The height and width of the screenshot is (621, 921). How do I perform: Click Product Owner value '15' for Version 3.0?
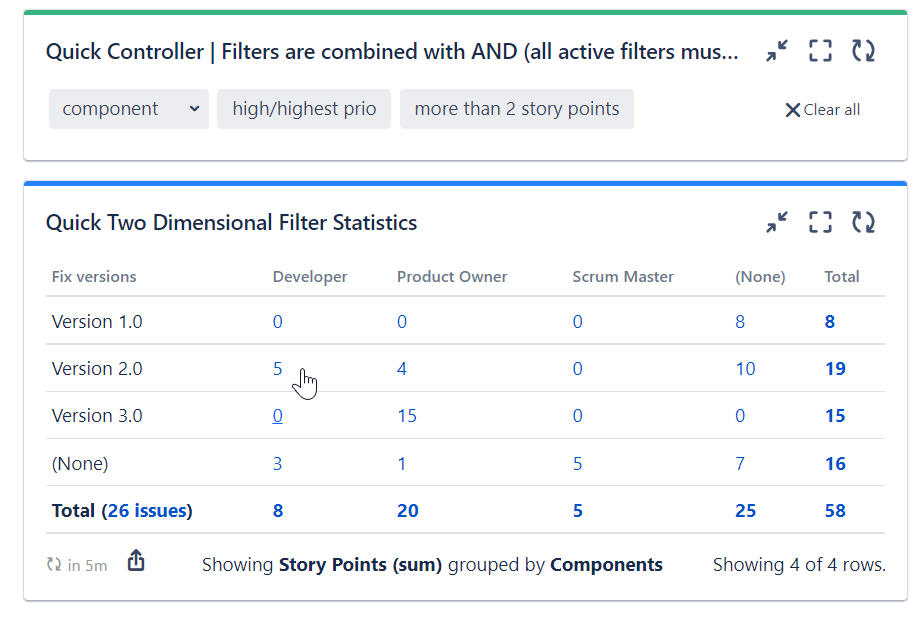click(x=407, y=415)
